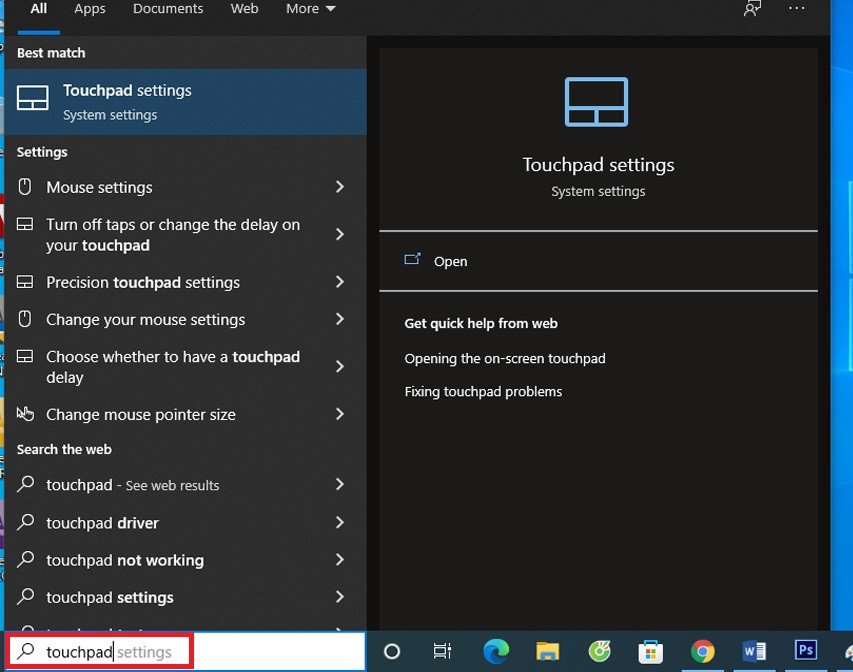
Task: Open Photoshop from the taskbar
Action: pos(806,651)
